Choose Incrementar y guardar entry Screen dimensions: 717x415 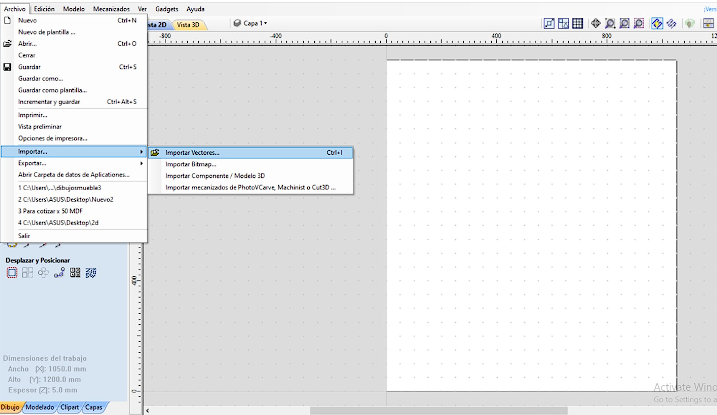[74, 102]
